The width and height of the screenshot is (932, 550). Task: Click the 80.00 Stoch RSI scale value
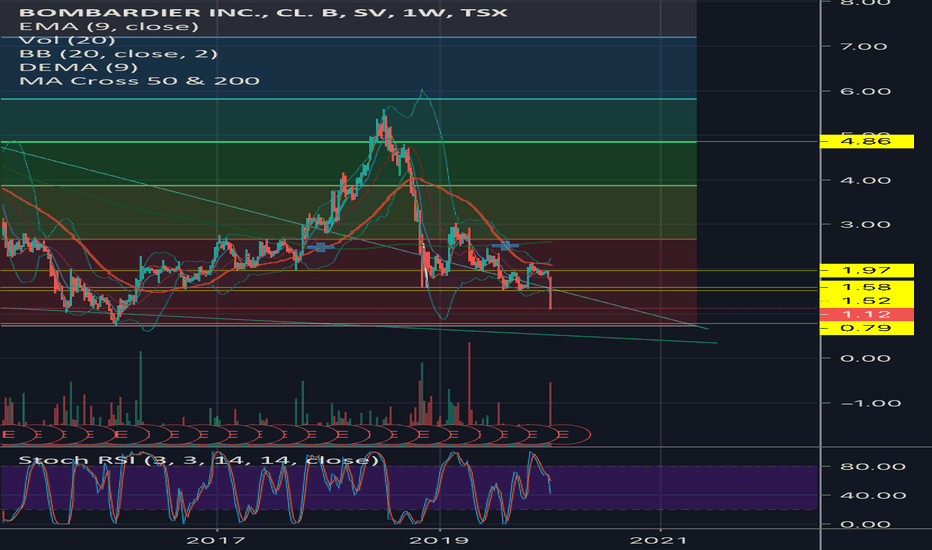coord(873,467)
